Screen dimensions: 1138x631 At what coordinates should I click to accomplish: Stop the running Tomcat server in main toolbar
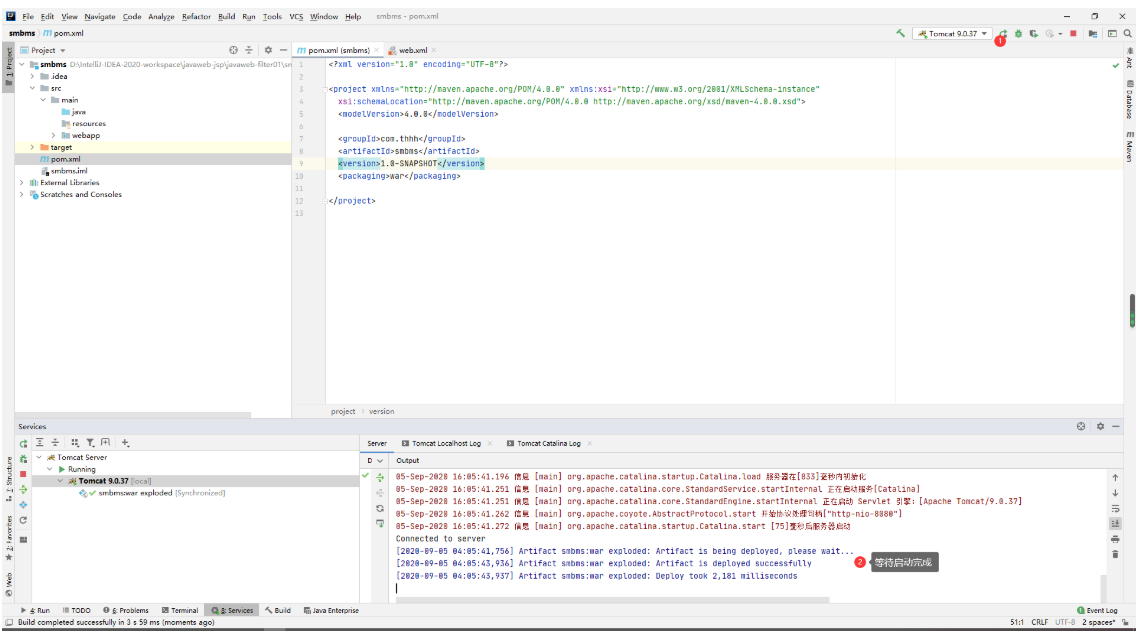tap(1073, 33)
